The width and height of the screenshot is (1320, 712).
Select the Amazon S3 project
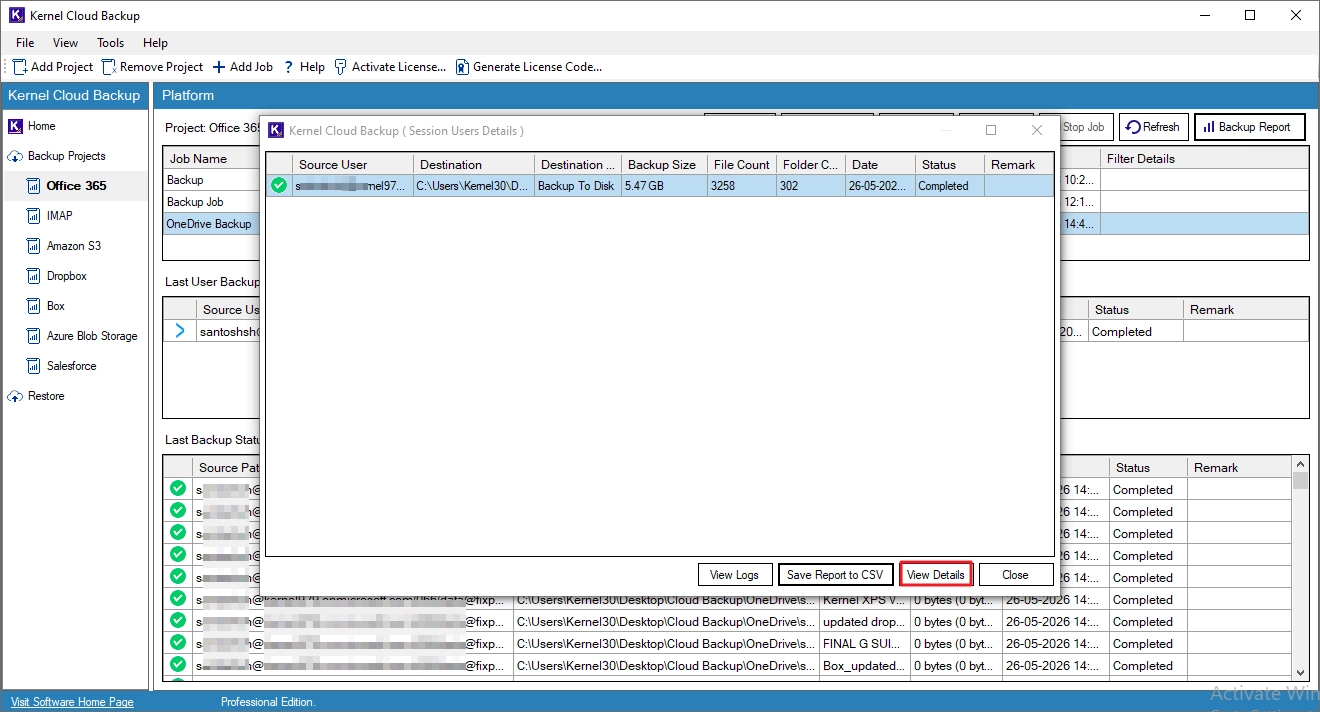click(74, 246)
